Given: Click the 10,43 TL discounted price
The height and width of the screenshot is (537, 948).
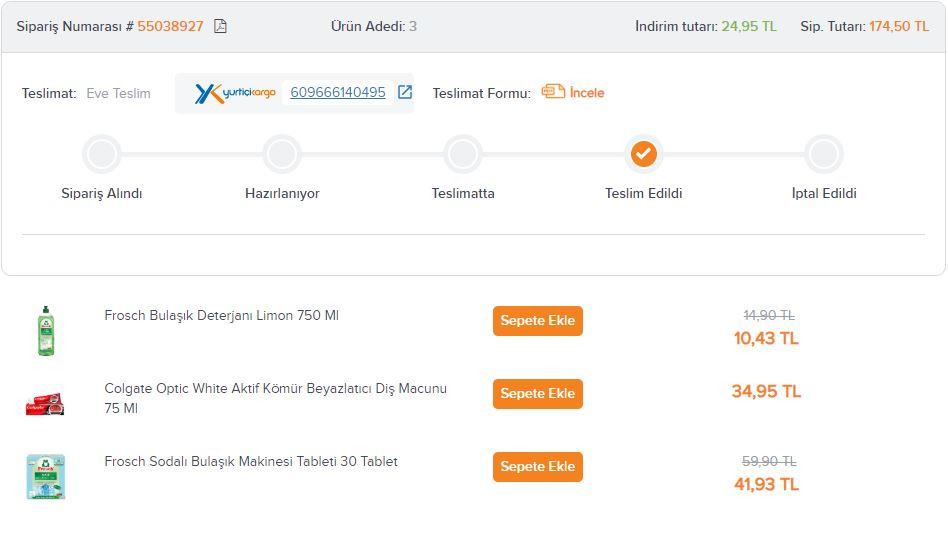Looking at the screenshot, I should tap(766, 338).
